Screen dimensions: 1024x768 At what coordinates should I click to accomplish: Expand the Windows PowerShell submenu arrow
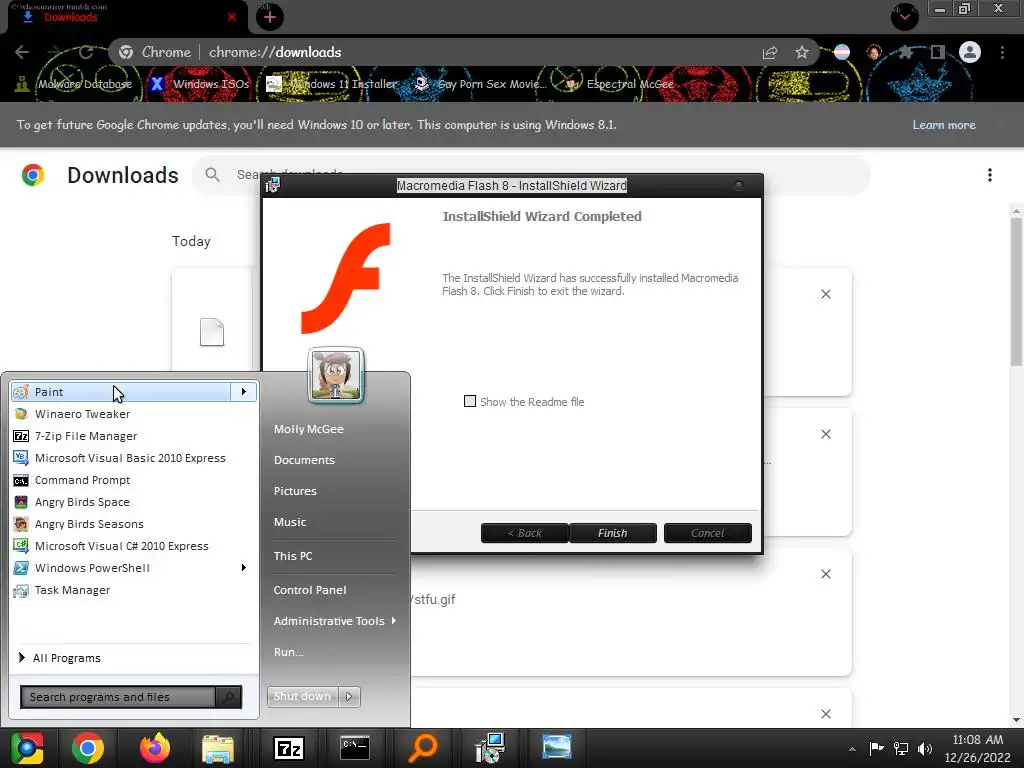[244, 568]
